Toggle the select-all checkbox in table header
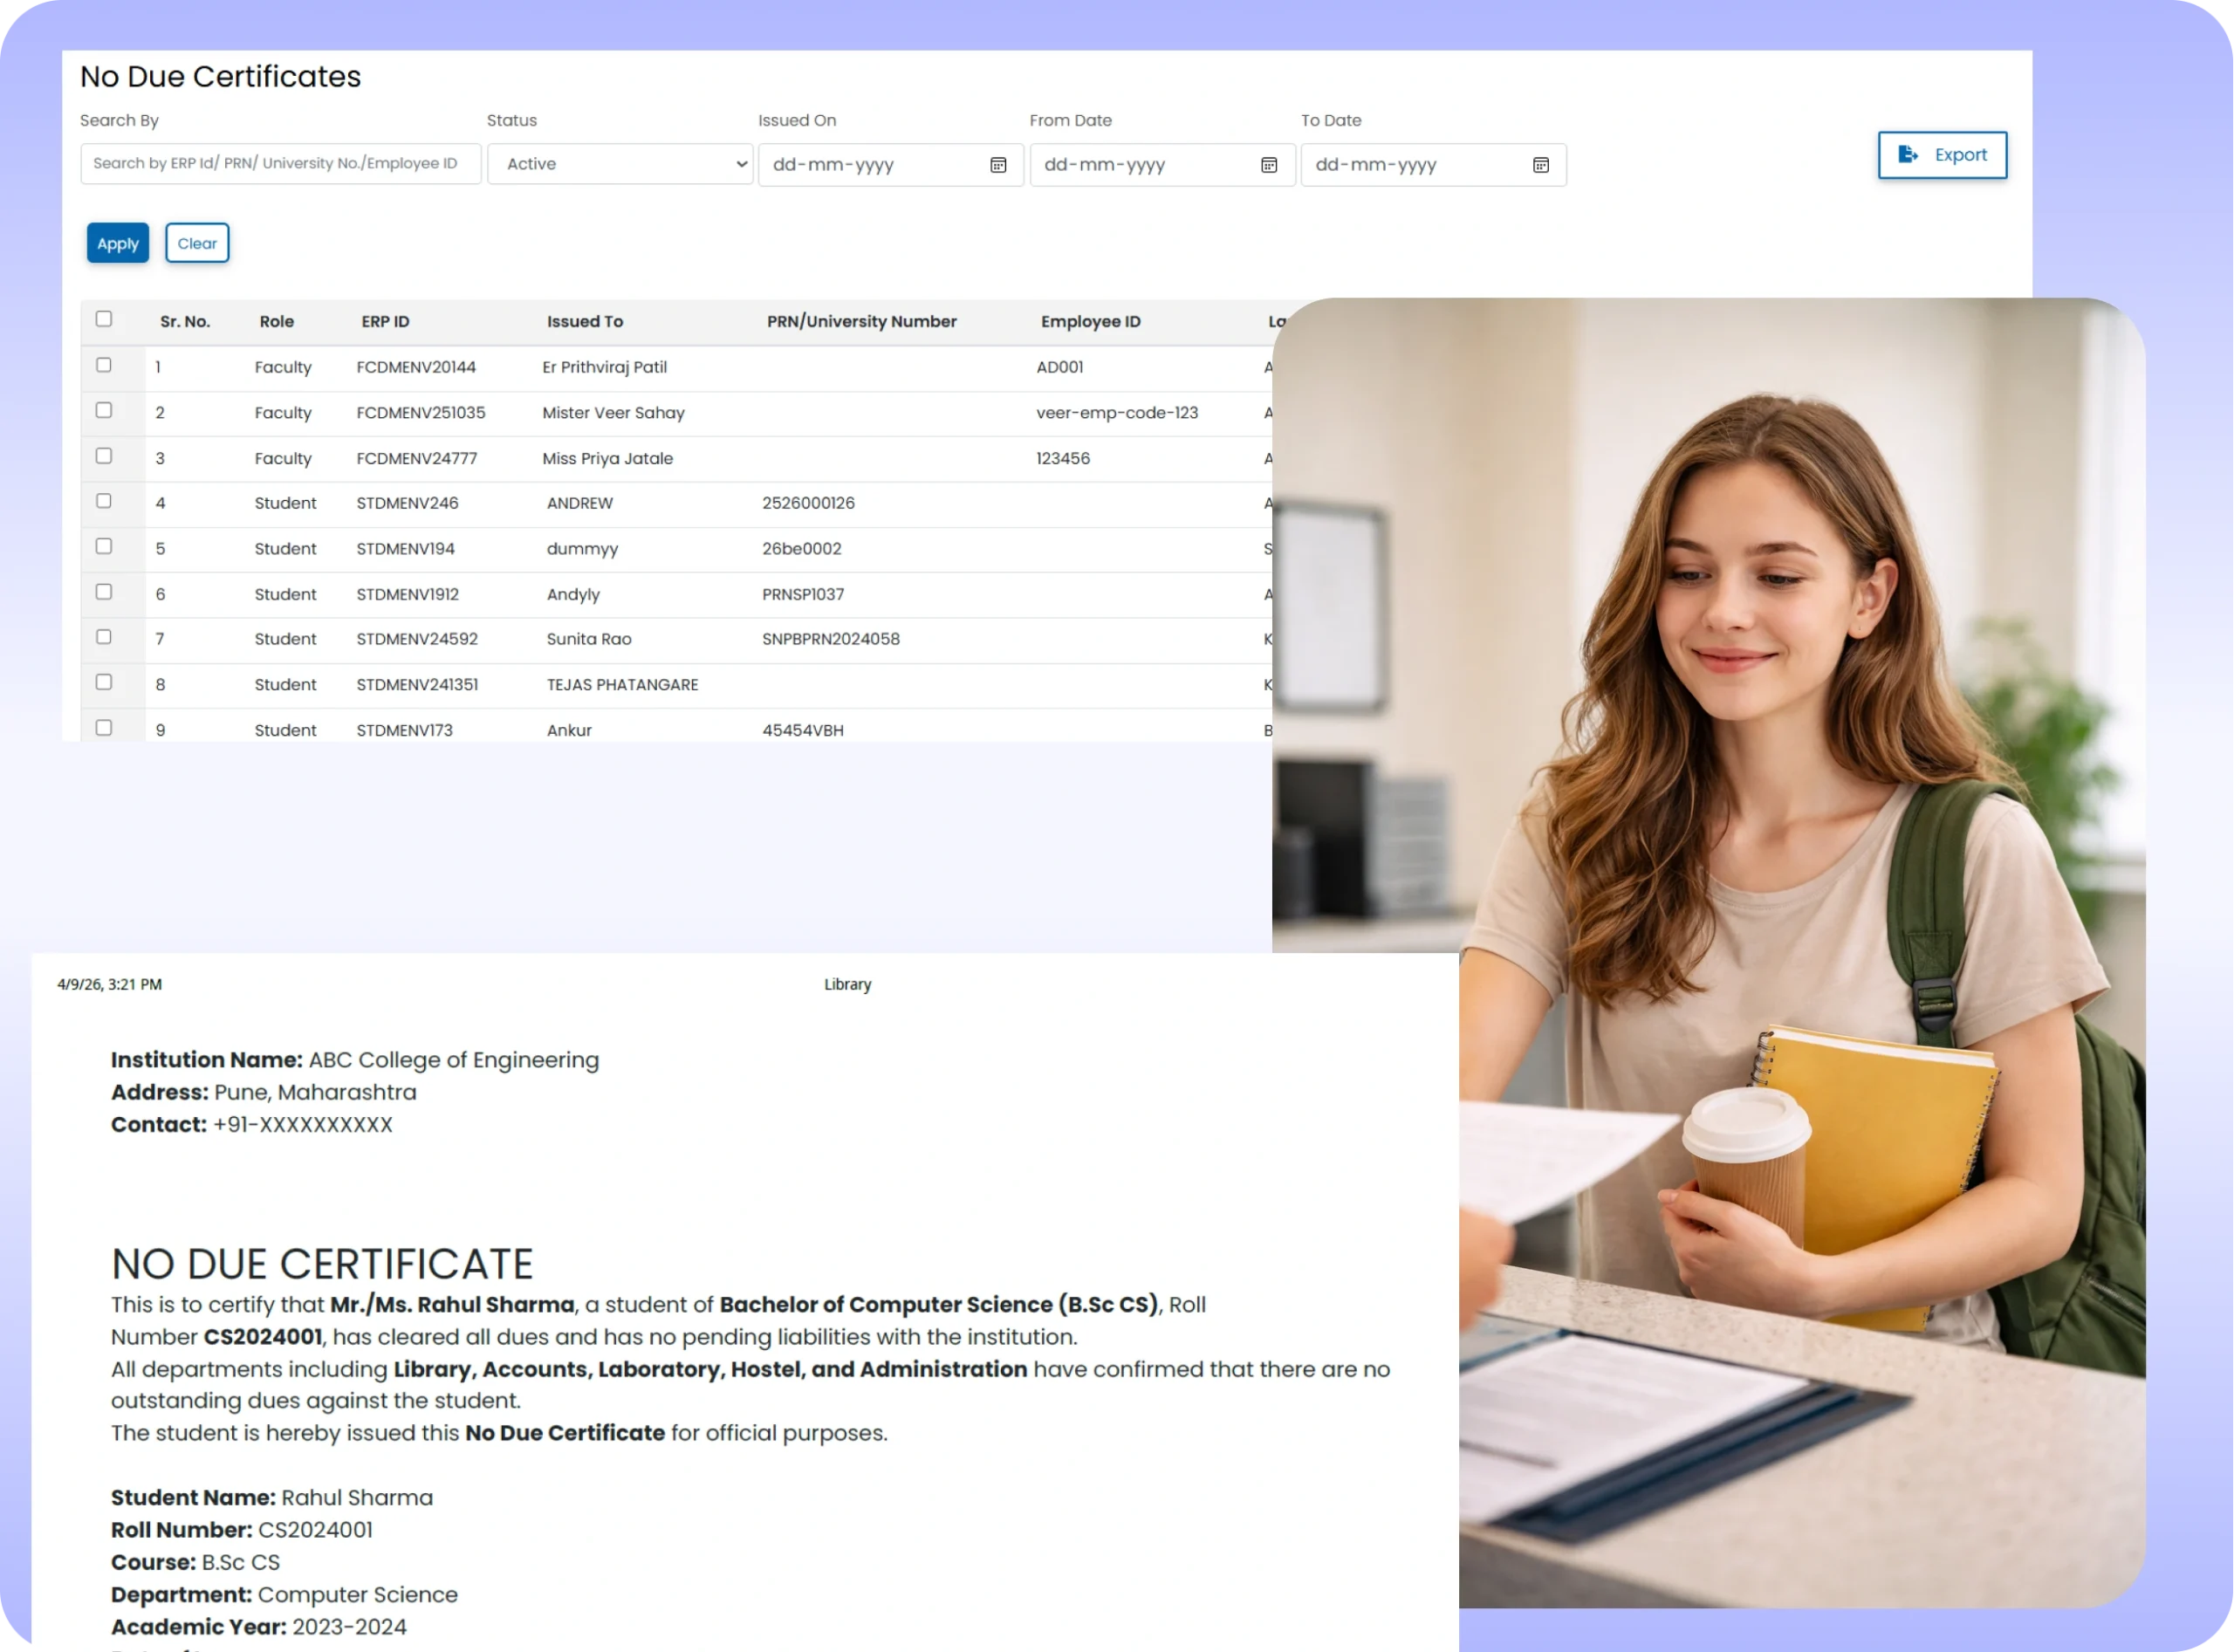 104,319
